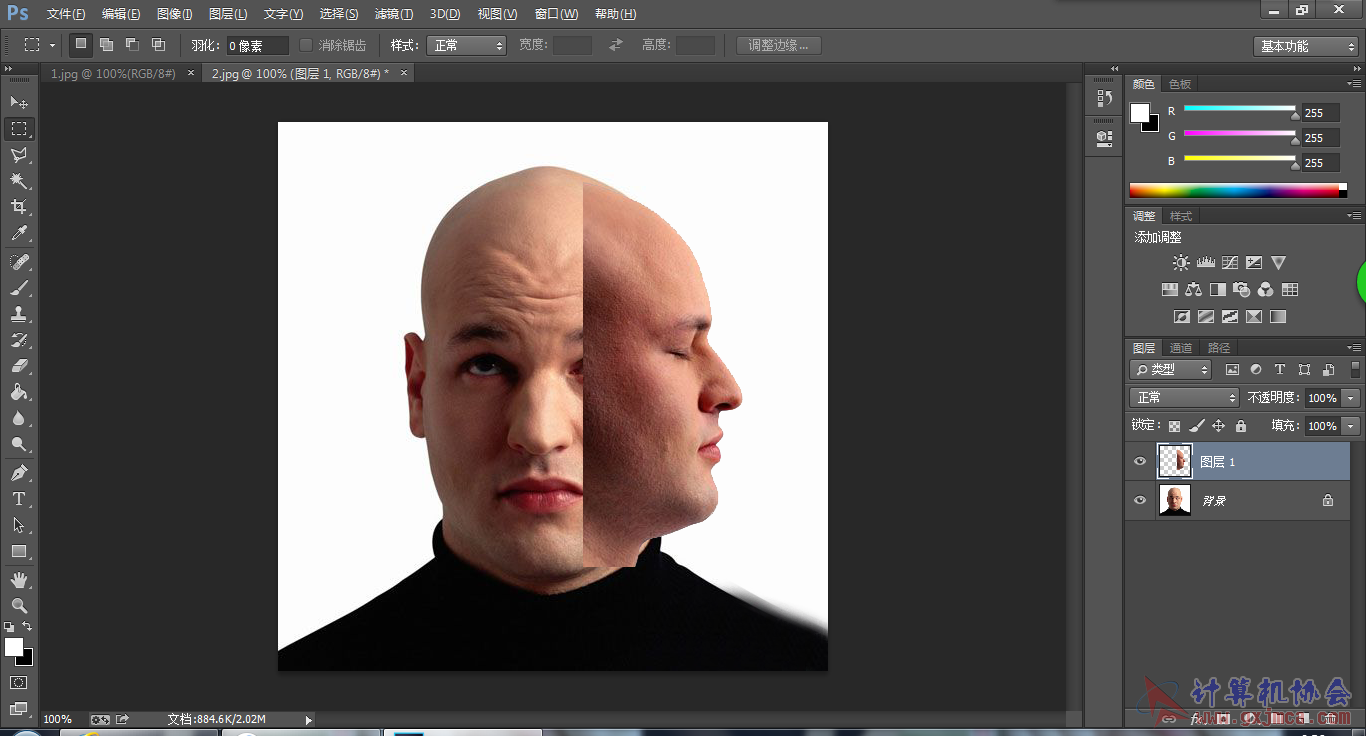The image size is (1366, 736).
Task: Choose Intersect with selection mode
Action: point(158,45)
